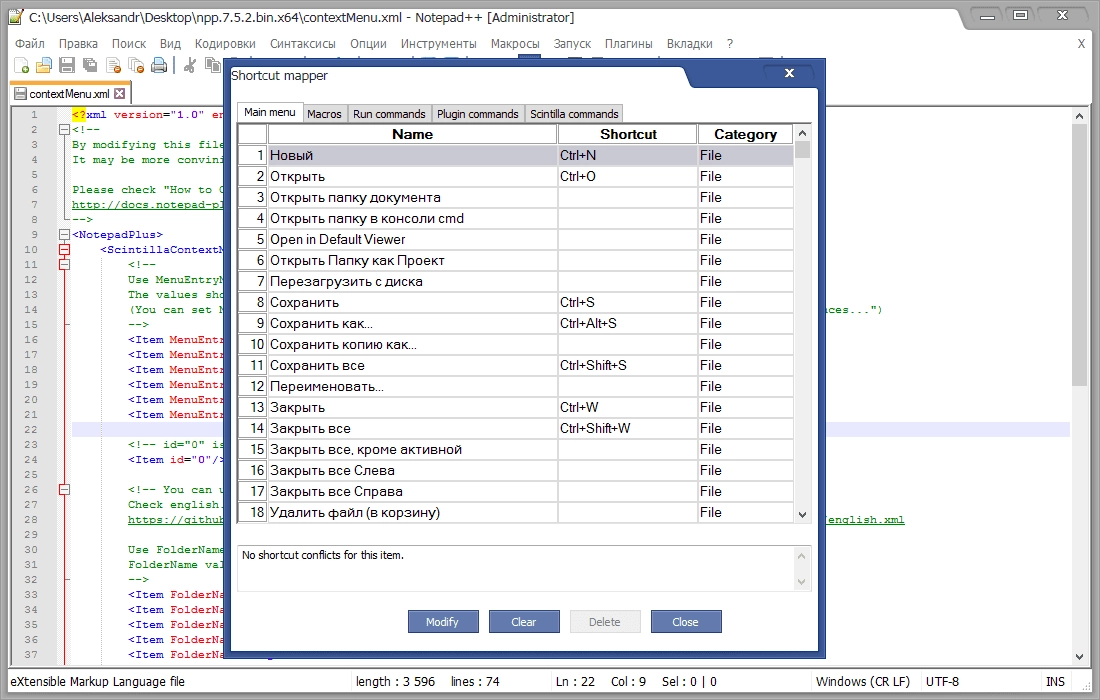The image size is (1100, 700).
Task: Click the New file toolbar icon
Action: tap(21, 66)
